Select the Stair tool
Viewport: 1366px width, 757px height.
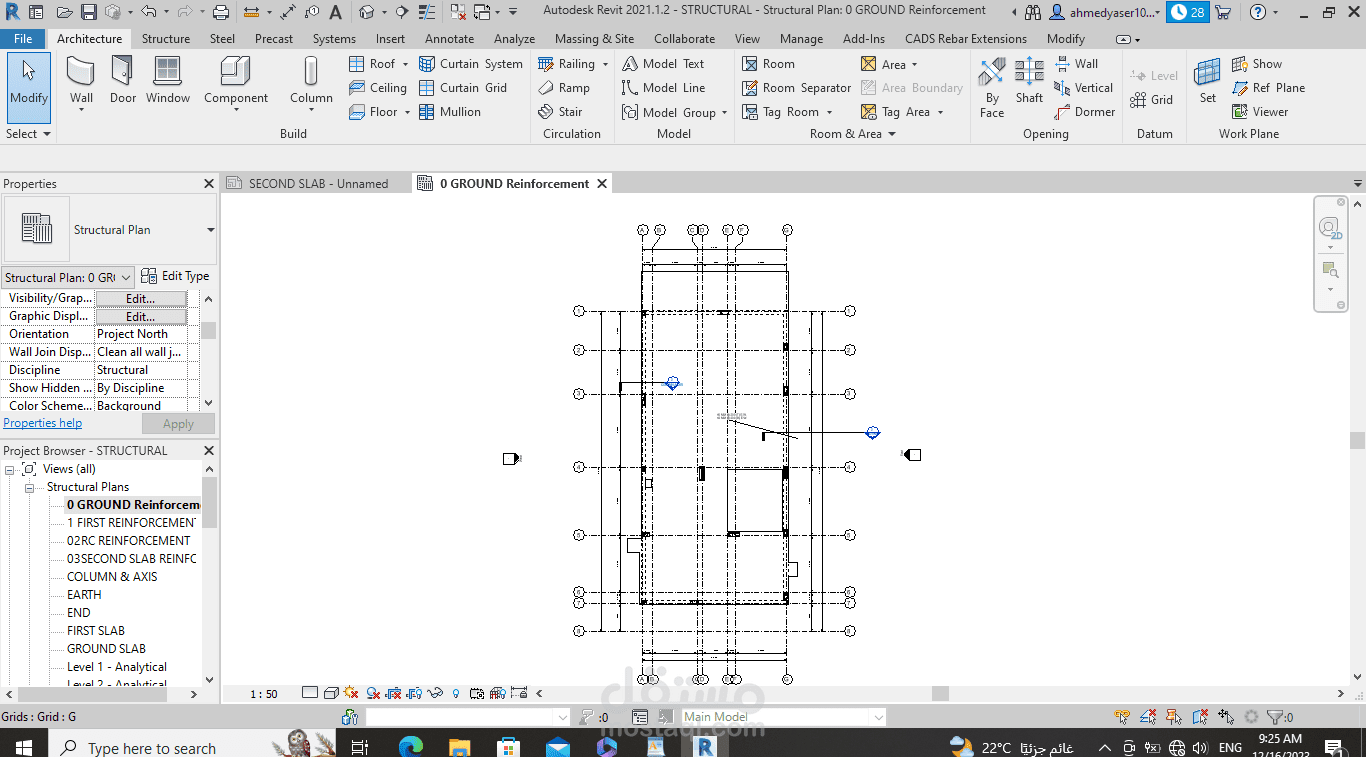coord(560,112)
